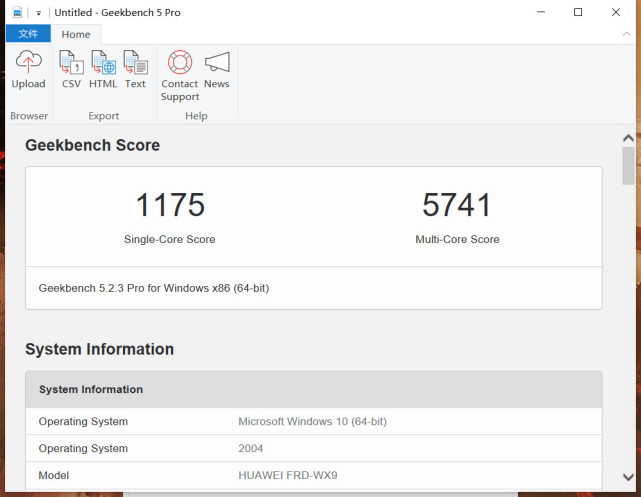This screenshot has height=497, width=641.
Task: Click the Multi-Core Score label
Action: pyautogui.click(x=457, y=239)
